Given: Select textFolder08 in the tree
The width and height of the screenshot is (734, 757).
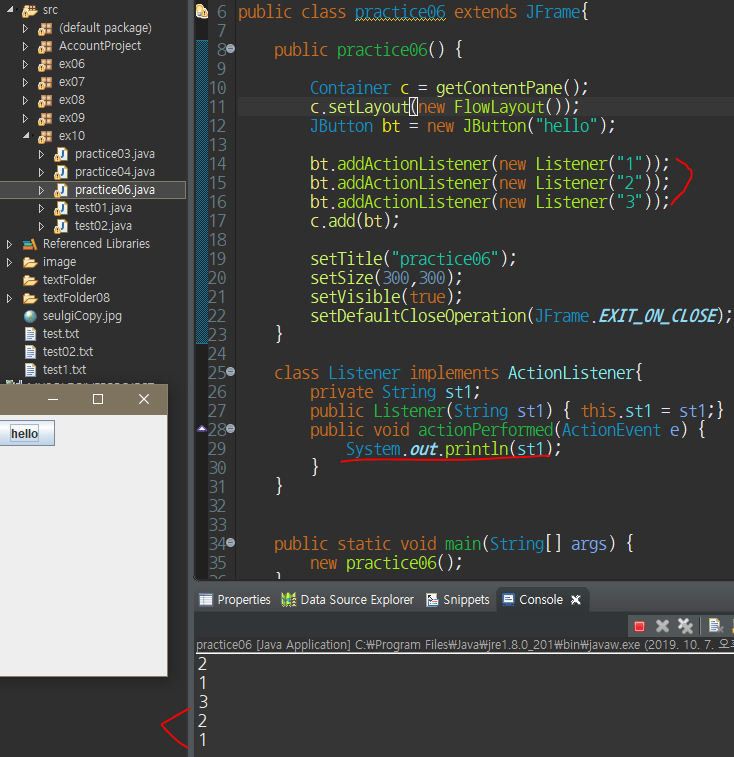Looking at the screenshot, I should point(76,298).
